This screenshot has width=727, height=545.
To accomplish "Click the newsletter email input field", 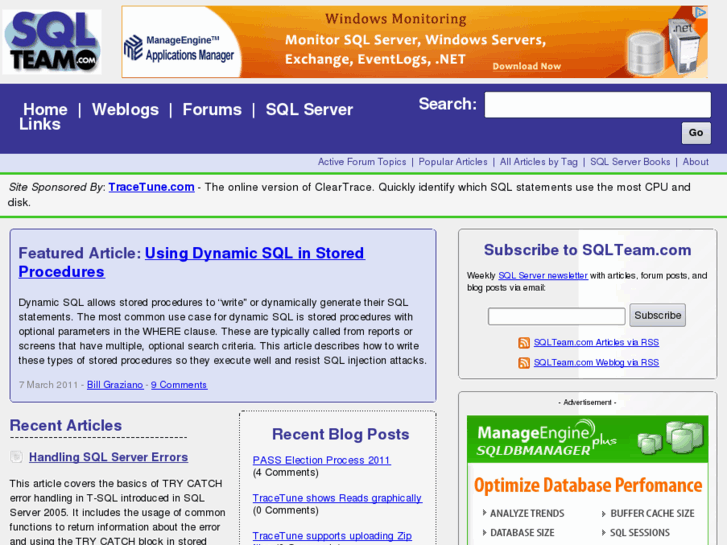I will pos(556,316).
